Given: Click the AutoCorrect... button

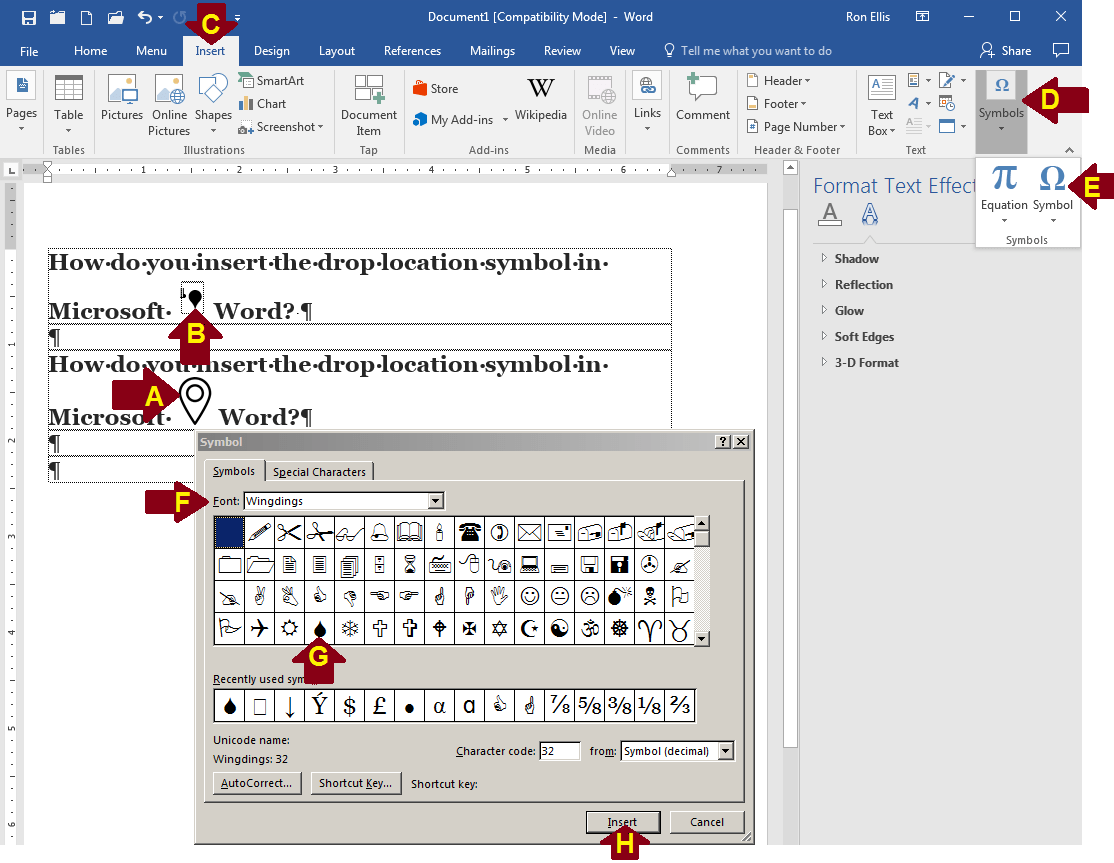Looking at the screenshot, I should coord(256,783).
